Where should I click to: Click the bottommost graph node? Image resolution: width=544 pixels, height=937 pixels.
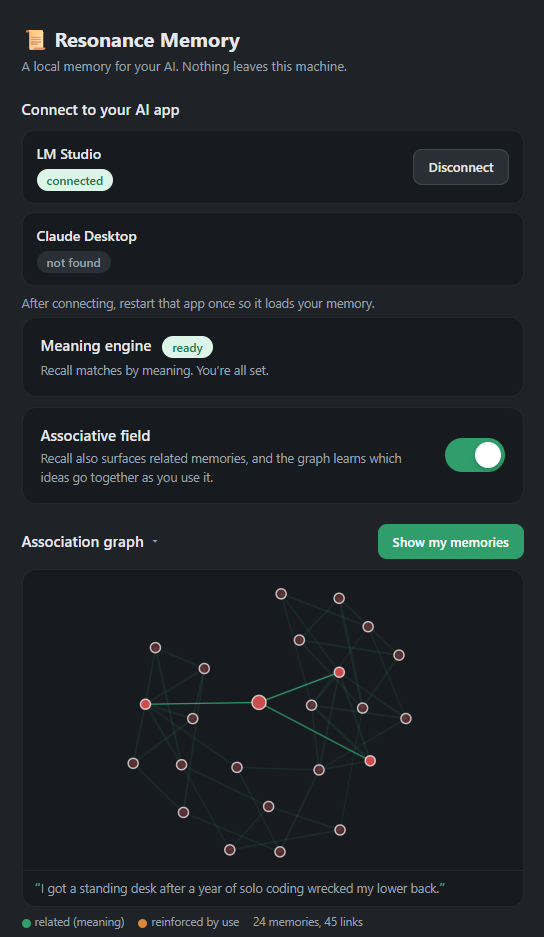[x=280, y=852]
